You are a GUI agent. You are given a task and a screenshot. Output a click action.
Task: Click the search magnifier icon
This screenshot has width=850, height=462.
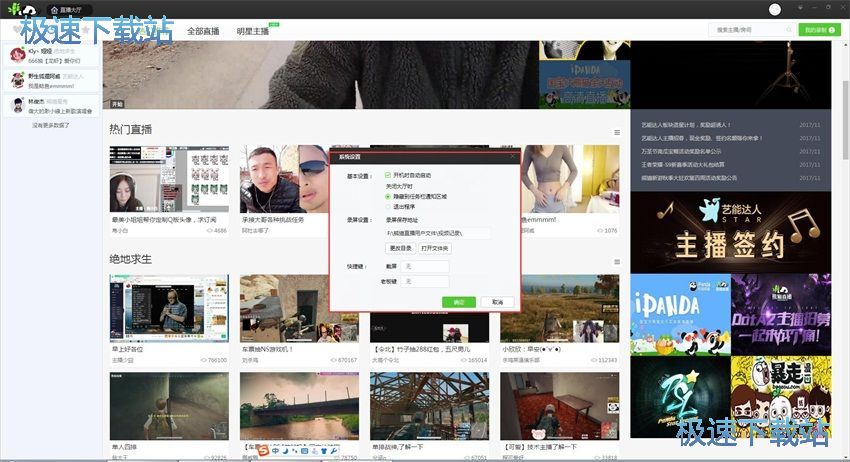coord(789,30)
